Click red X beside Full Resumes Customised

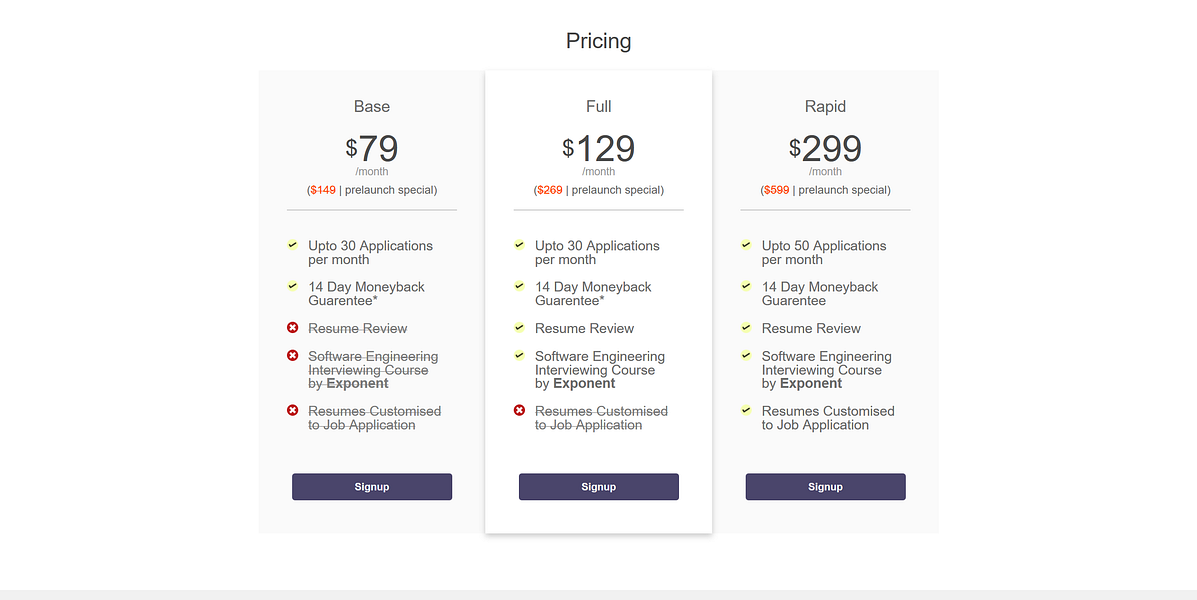519,411
